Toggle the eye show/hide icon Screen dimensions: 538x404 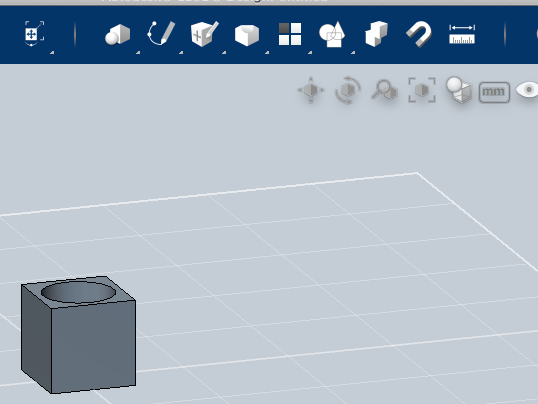tap(526, 90)
